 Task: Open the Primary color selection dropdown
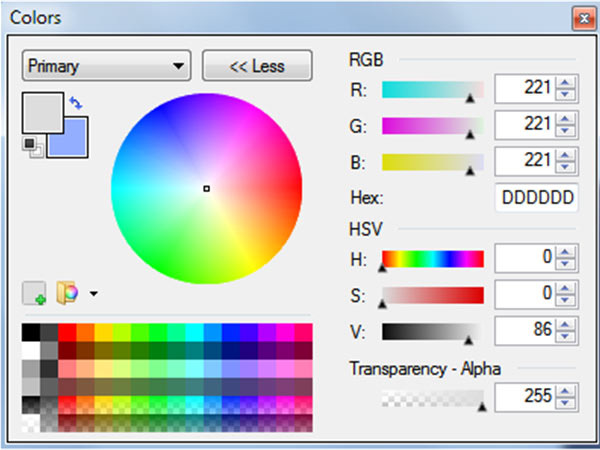coord(106,67)
